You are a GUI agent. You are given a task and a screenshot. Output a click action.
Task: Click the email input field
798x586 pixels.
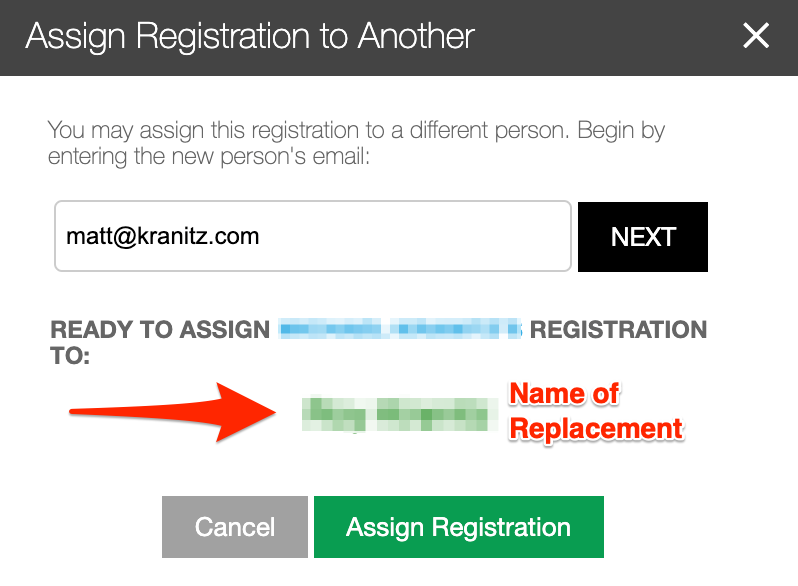(312, 237)
